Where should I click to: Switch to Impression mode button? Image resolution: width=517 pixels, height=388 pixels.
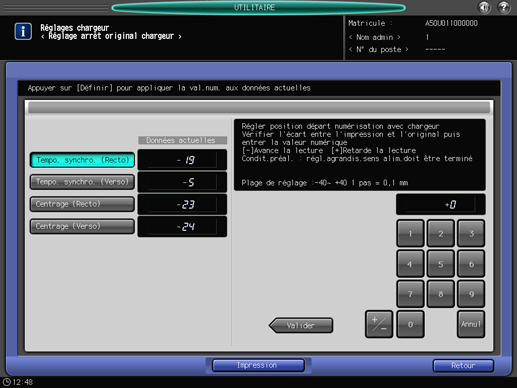click(x=258, y=365)
